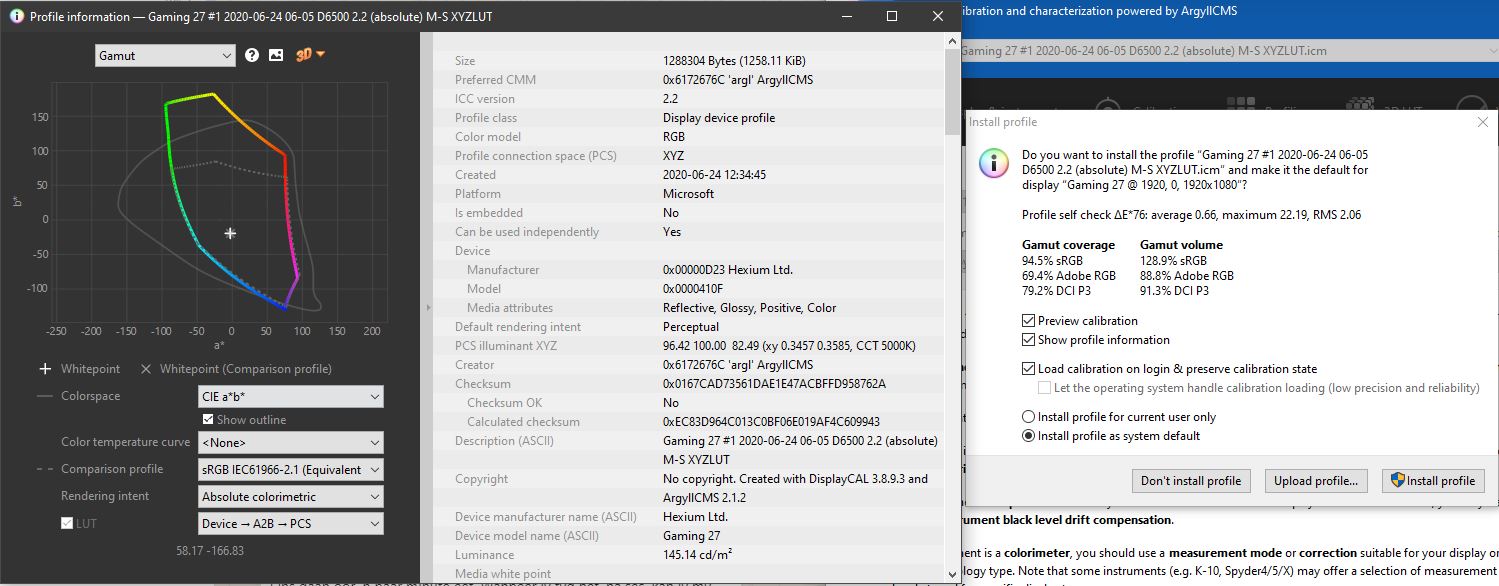This screenshot has width=1499, height=586.
Task: Minimize the Profile information window
Action: 847,17
